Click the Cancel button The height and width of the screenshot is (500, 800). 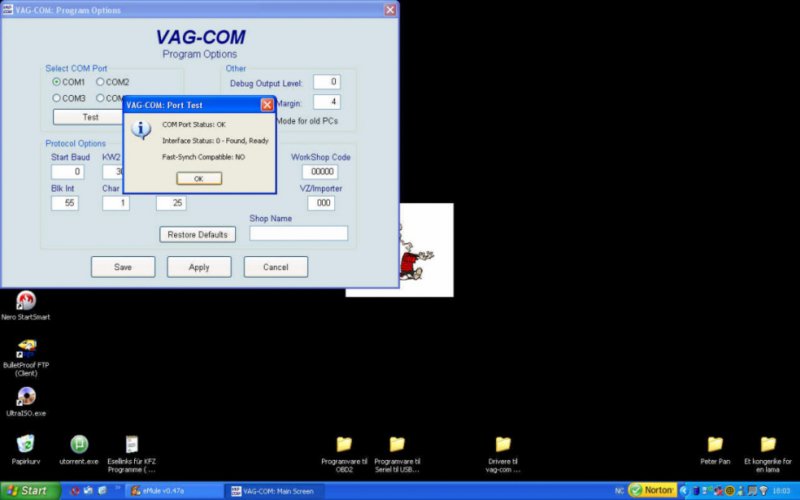tap(276, 267)
